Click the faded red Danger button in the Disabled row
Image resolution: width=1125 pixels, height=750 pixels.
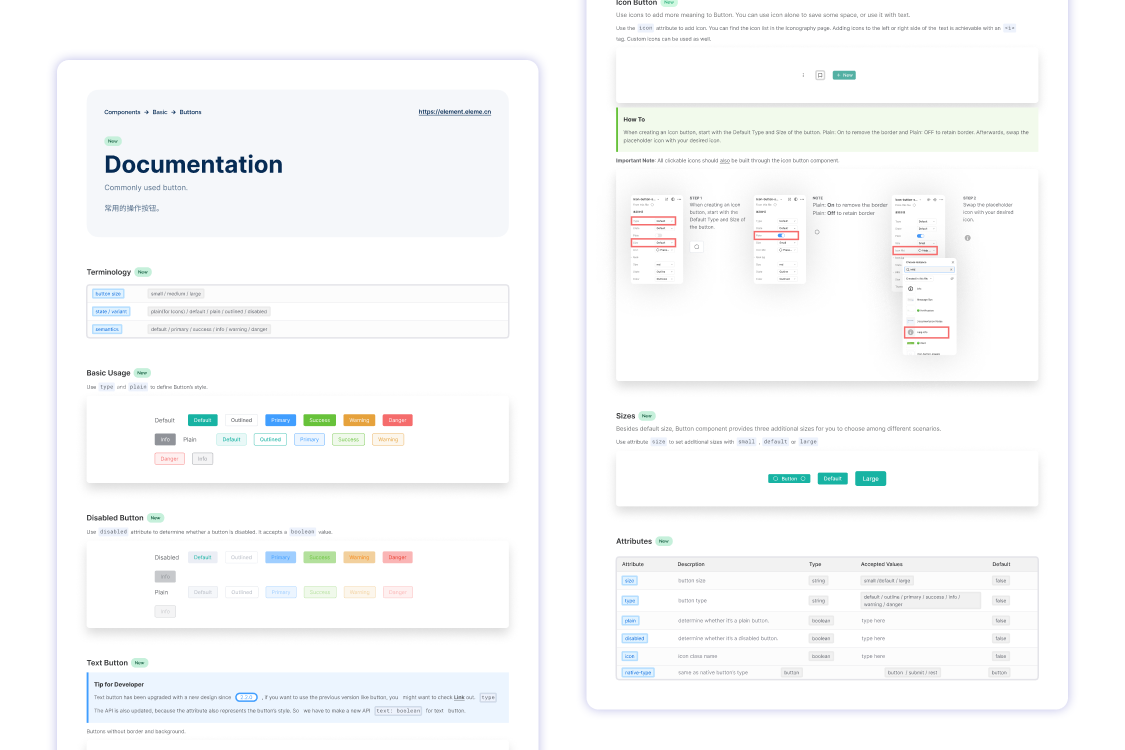(397, 557)
